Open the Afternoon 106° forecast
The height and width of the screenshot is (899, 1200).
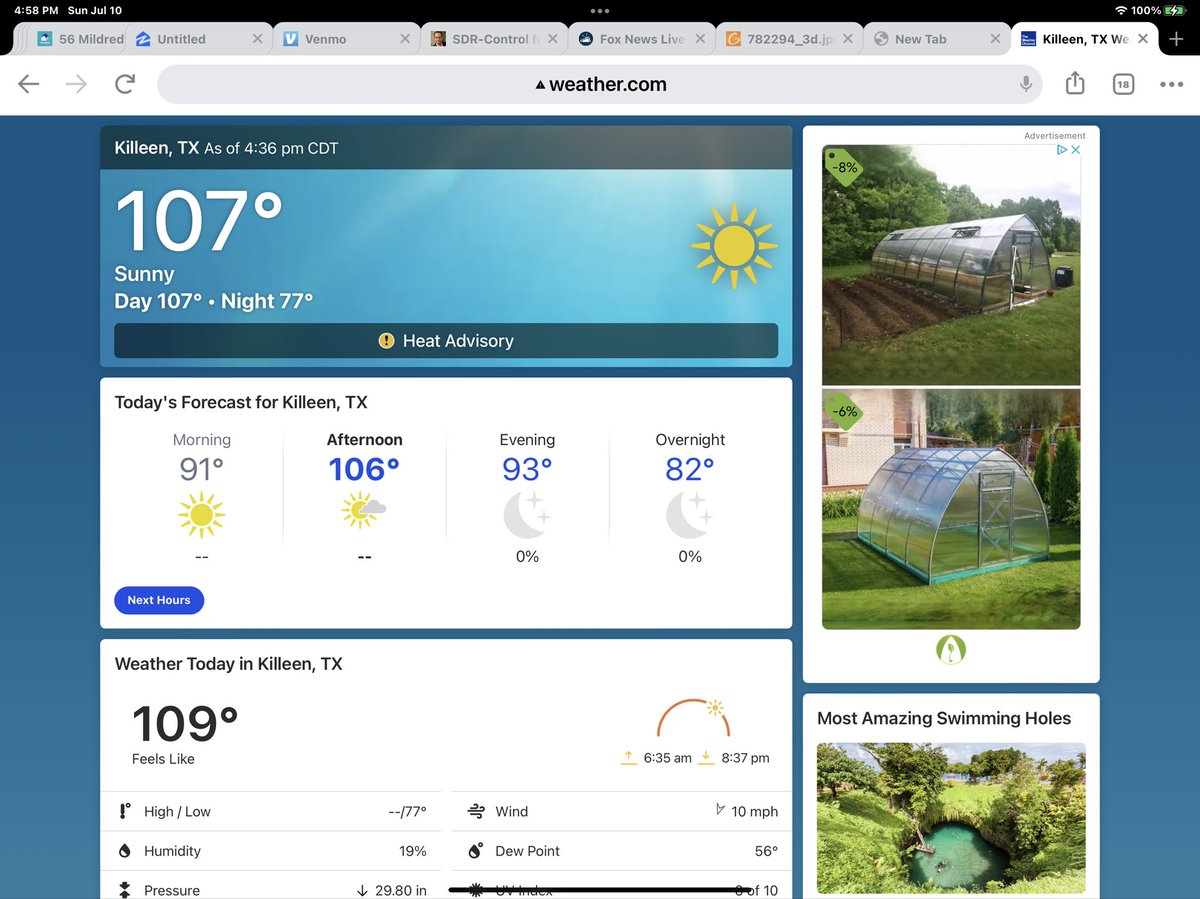point(364,498)
